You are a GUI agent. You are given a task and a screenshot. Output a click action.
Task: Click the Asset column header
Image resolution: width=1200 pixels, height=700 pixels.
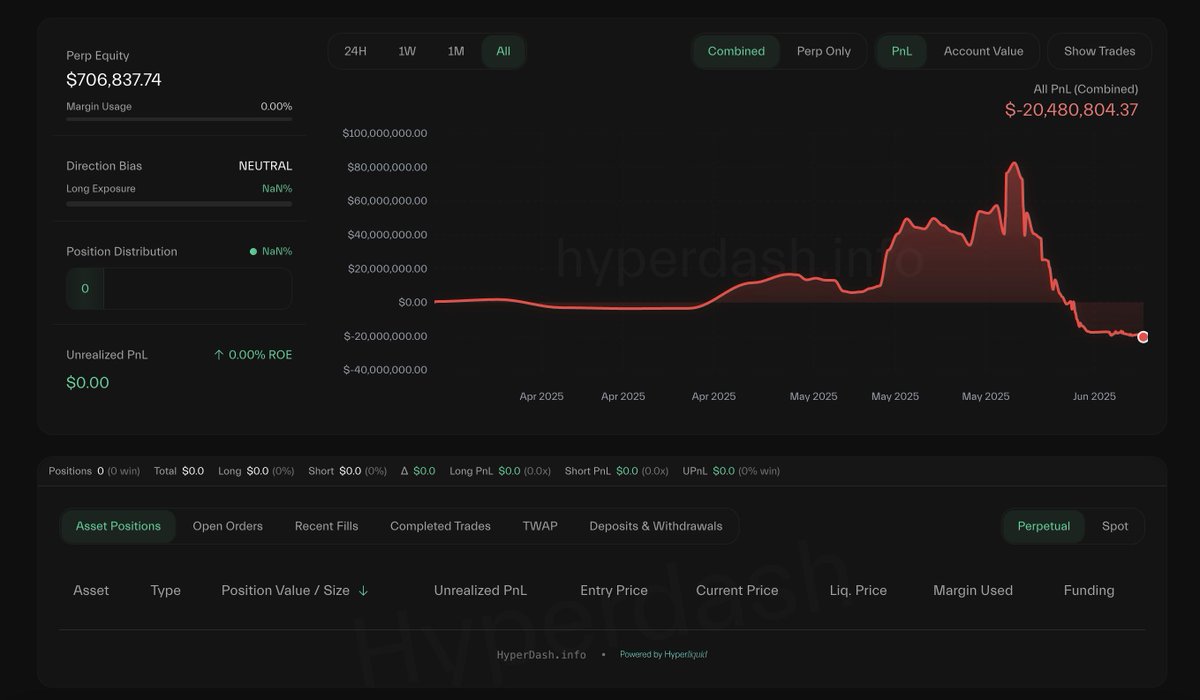(x=91, y=591)
